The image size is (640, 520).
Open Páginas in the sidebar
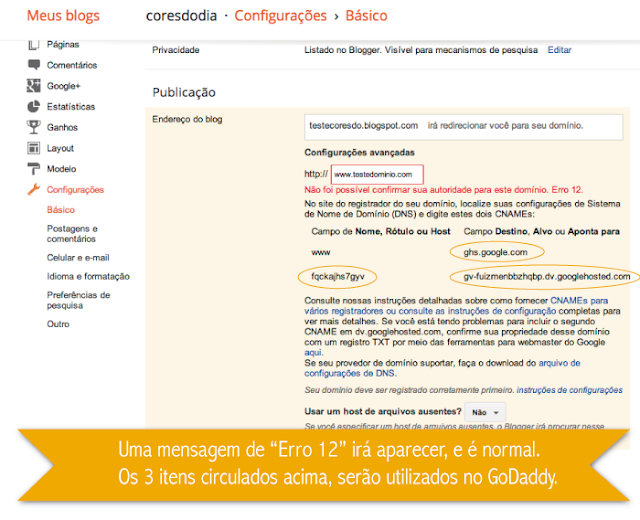tap(63, 44)
